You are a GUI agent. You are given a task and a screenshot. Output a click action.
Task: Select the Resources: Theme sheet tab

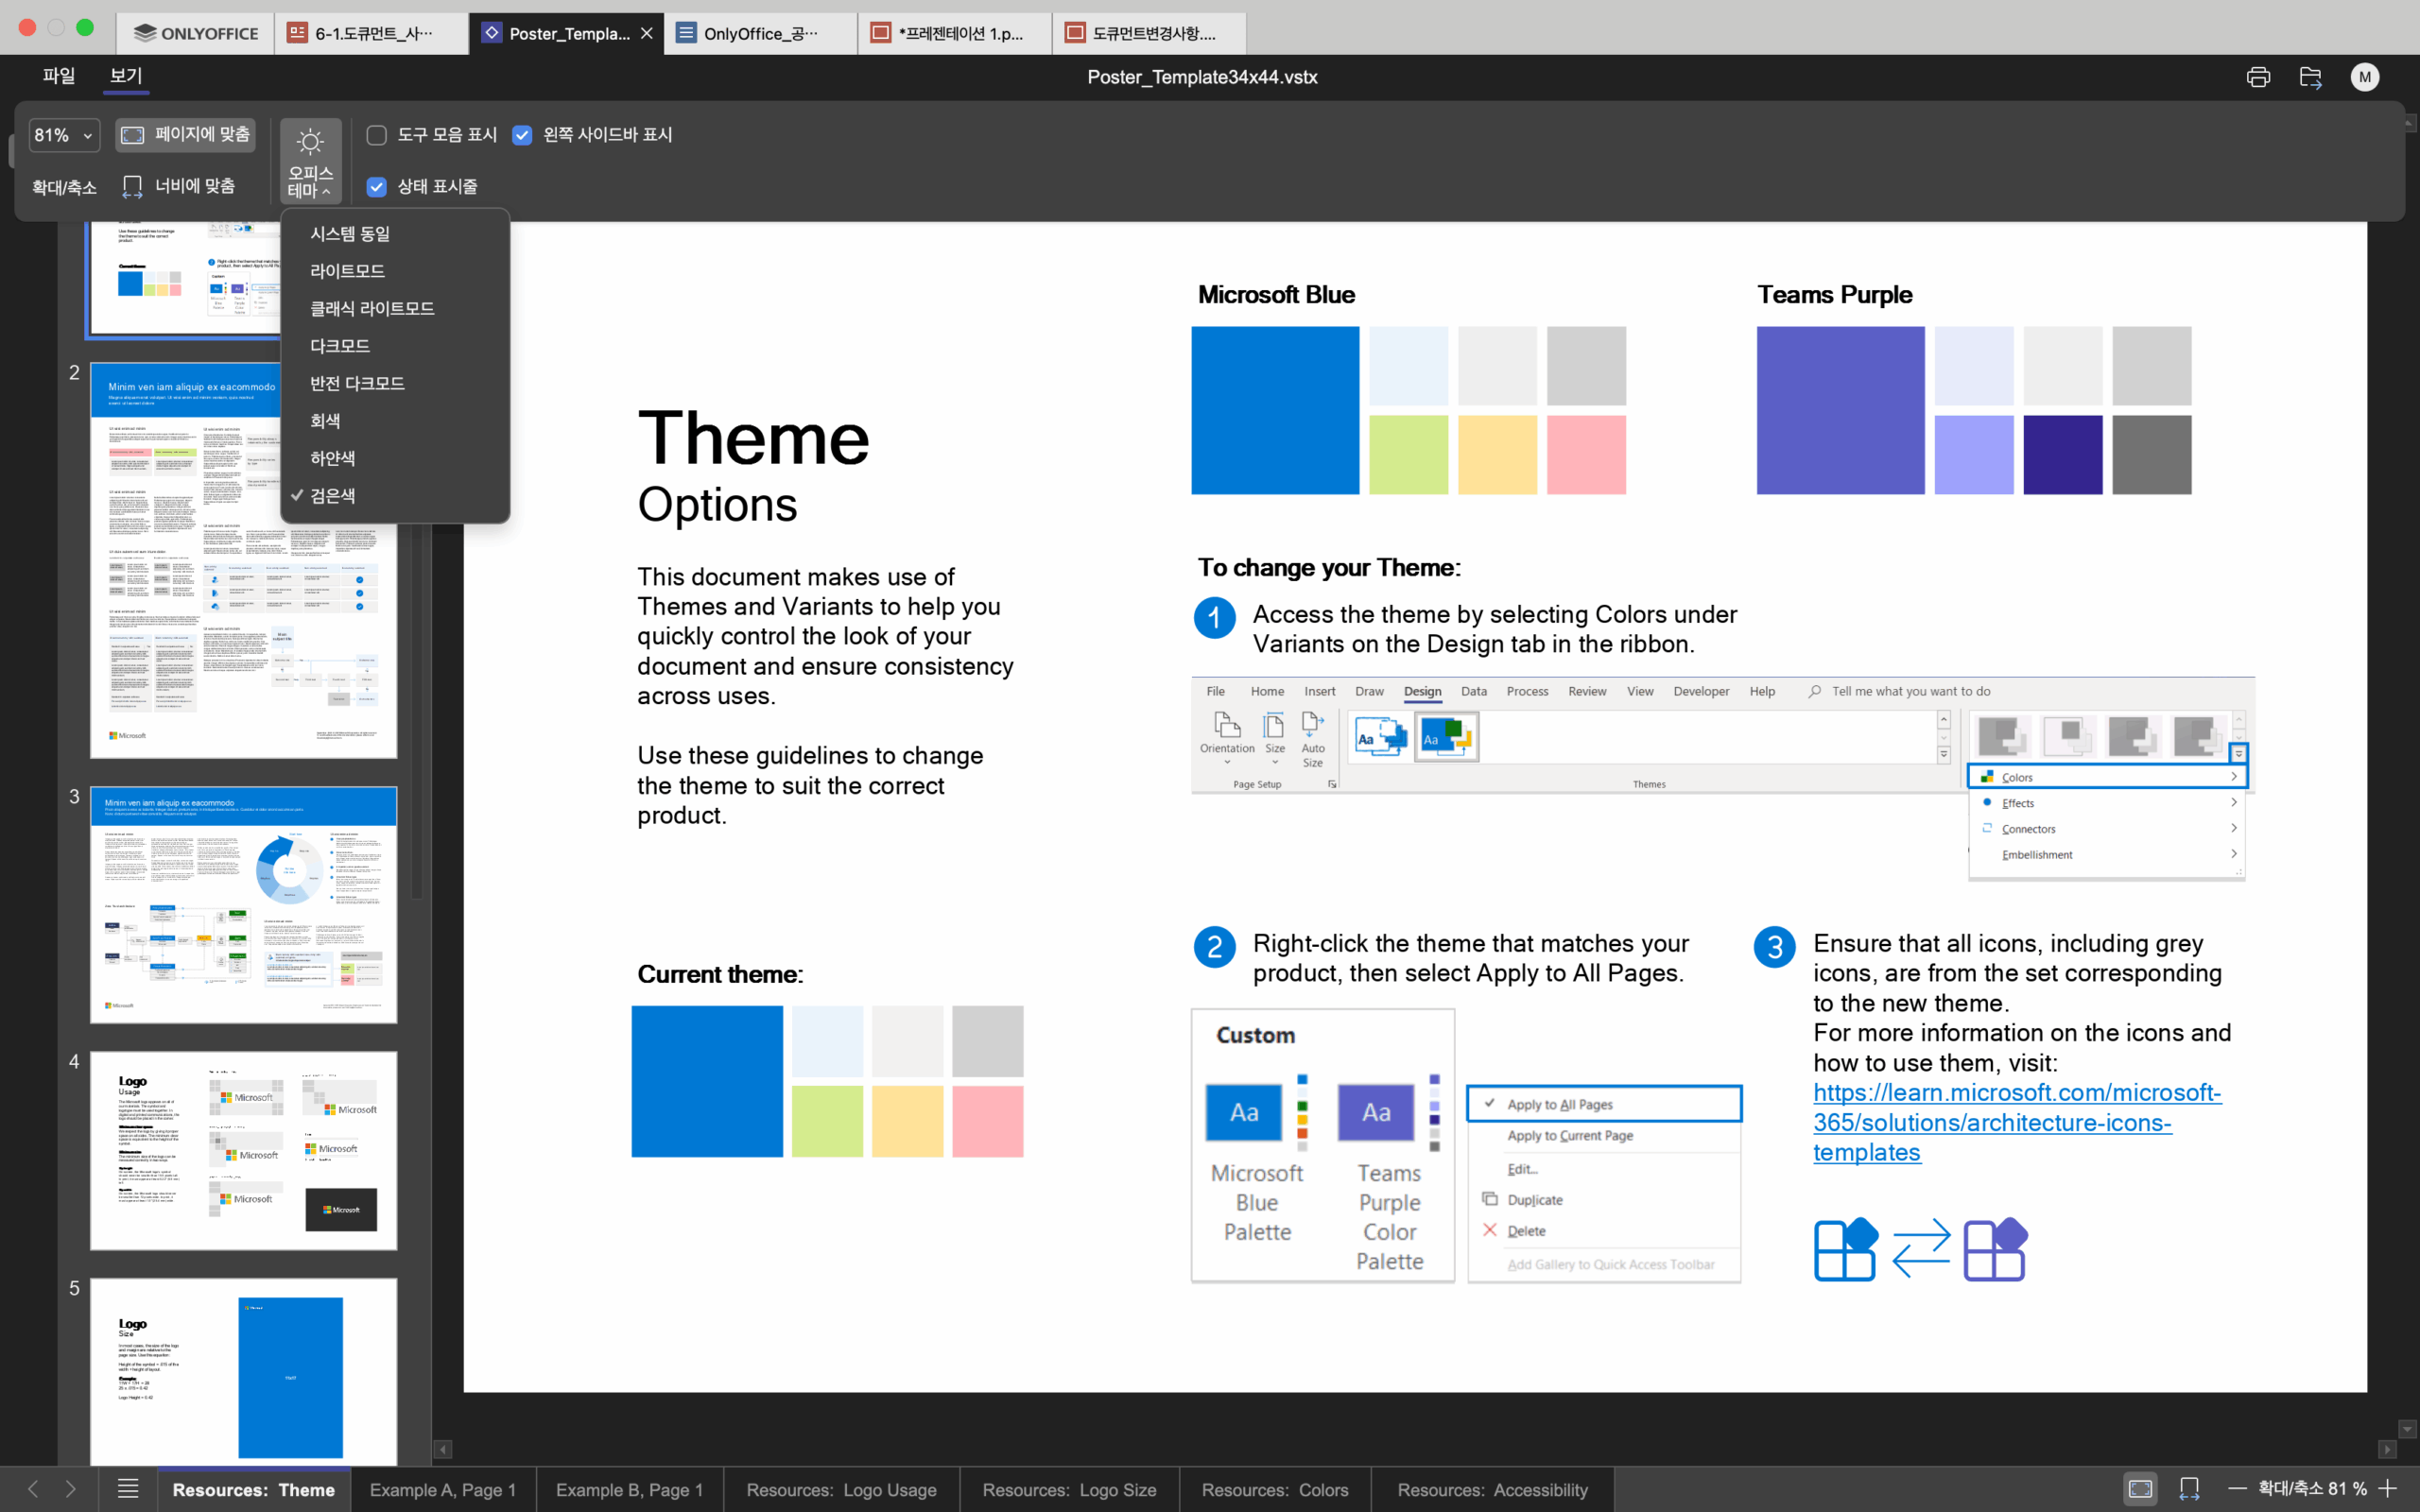click(254, 1489)
